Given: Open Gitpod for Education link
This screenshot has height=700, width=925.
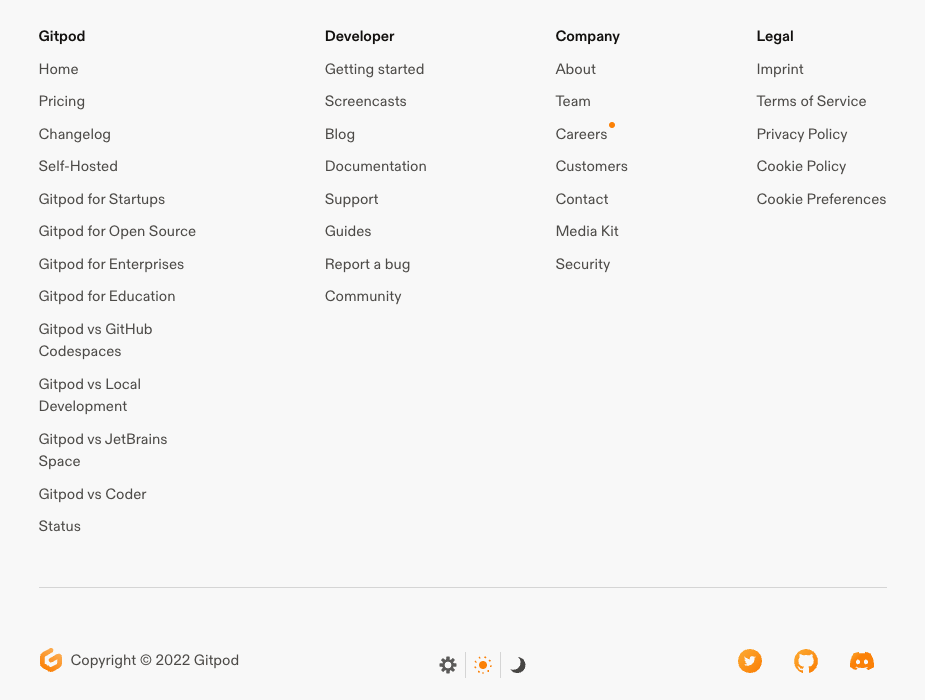Looking at the screenshot, I should click(x=107, y=296).
